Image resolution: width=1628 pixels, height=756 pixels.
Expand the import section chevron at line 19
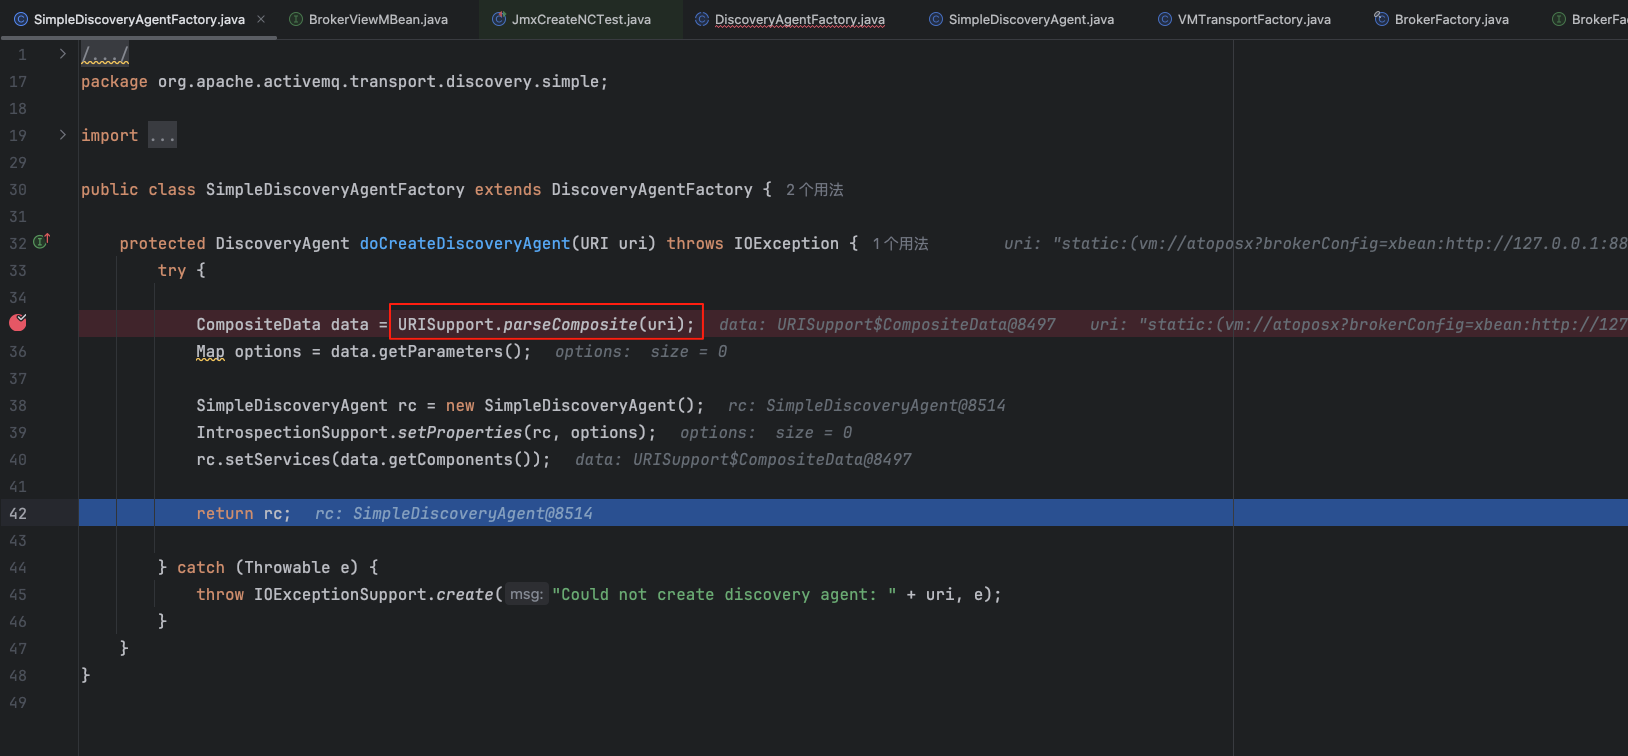[62, 135]
